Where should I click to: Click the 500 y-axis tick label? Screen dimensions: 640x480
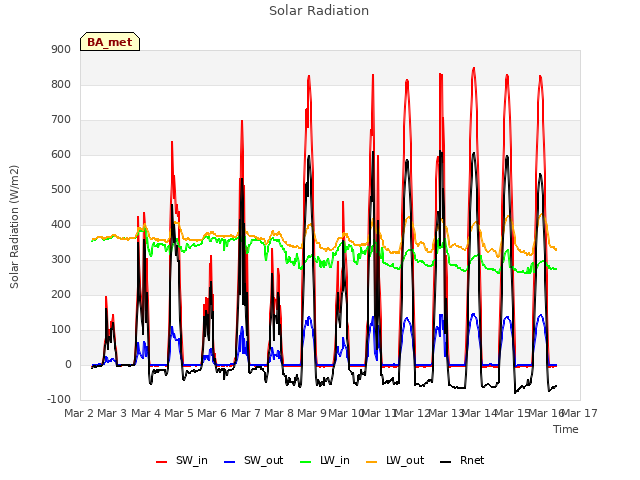click(x=61, y=190)
